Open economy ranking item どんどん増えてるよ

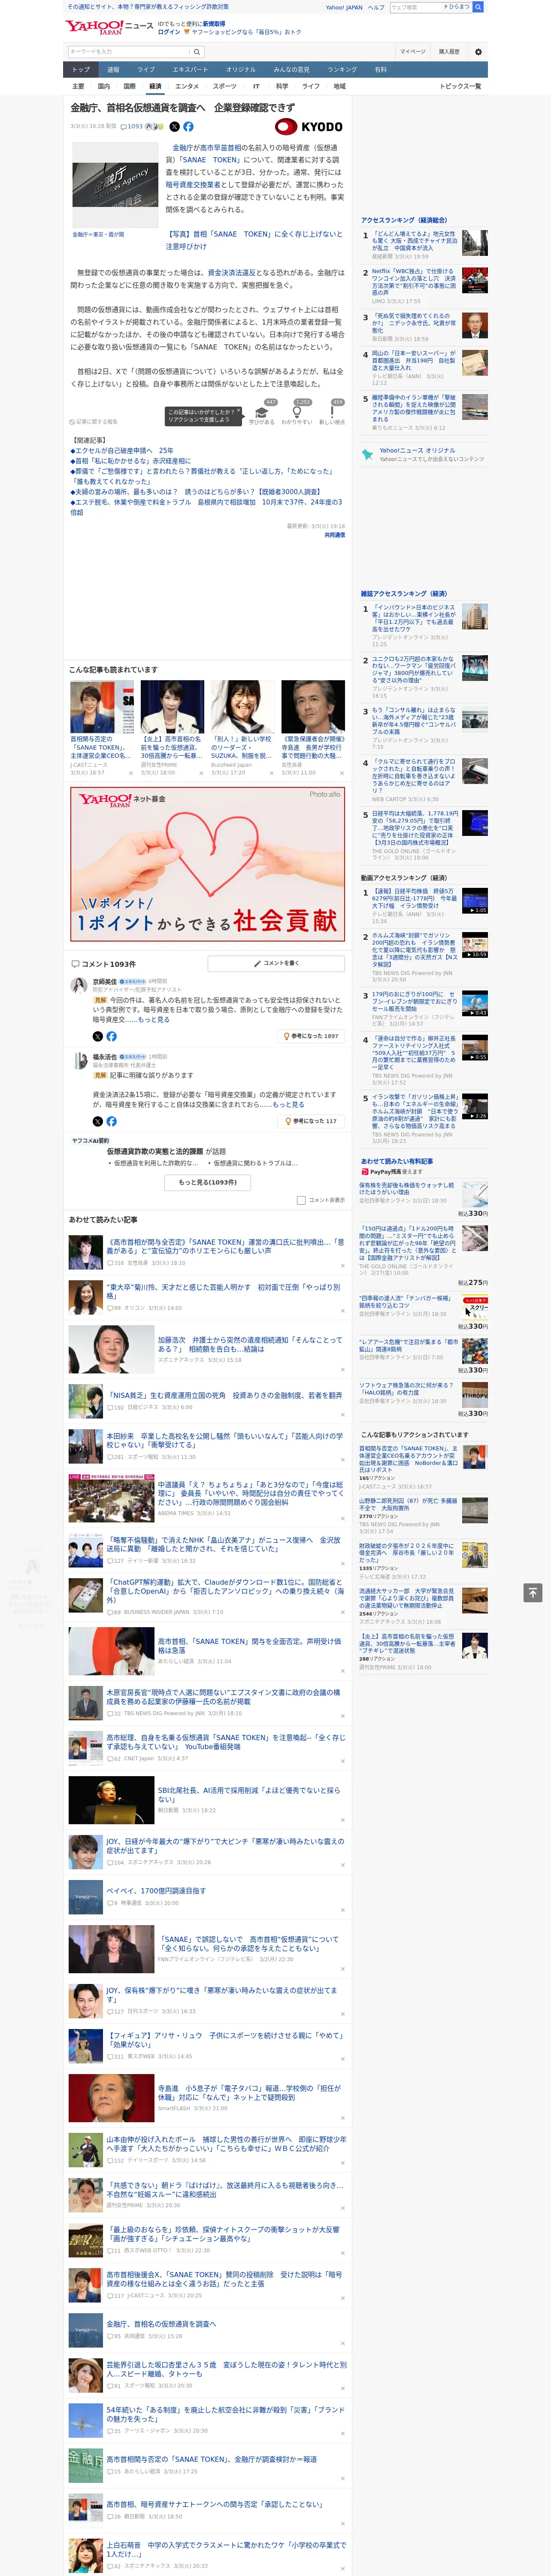(x=415, y=241)
